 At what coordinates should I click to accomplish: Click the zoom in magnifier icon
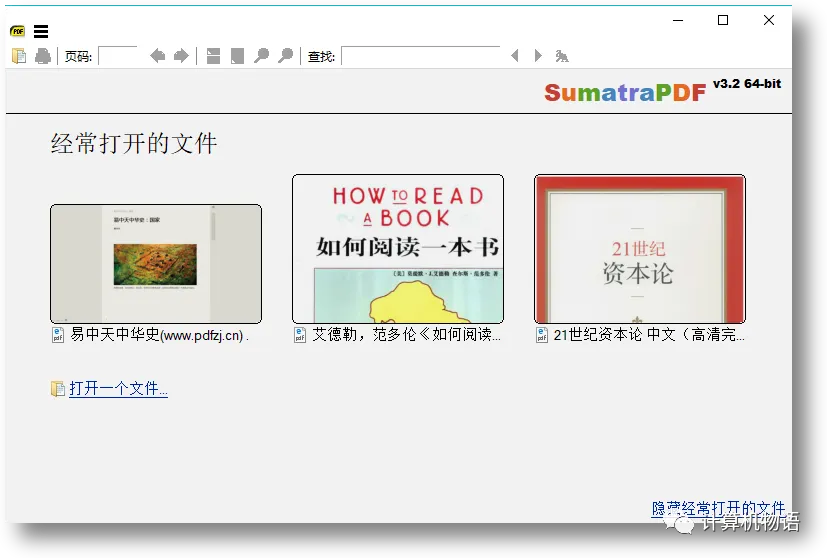(x=285, y=55)
